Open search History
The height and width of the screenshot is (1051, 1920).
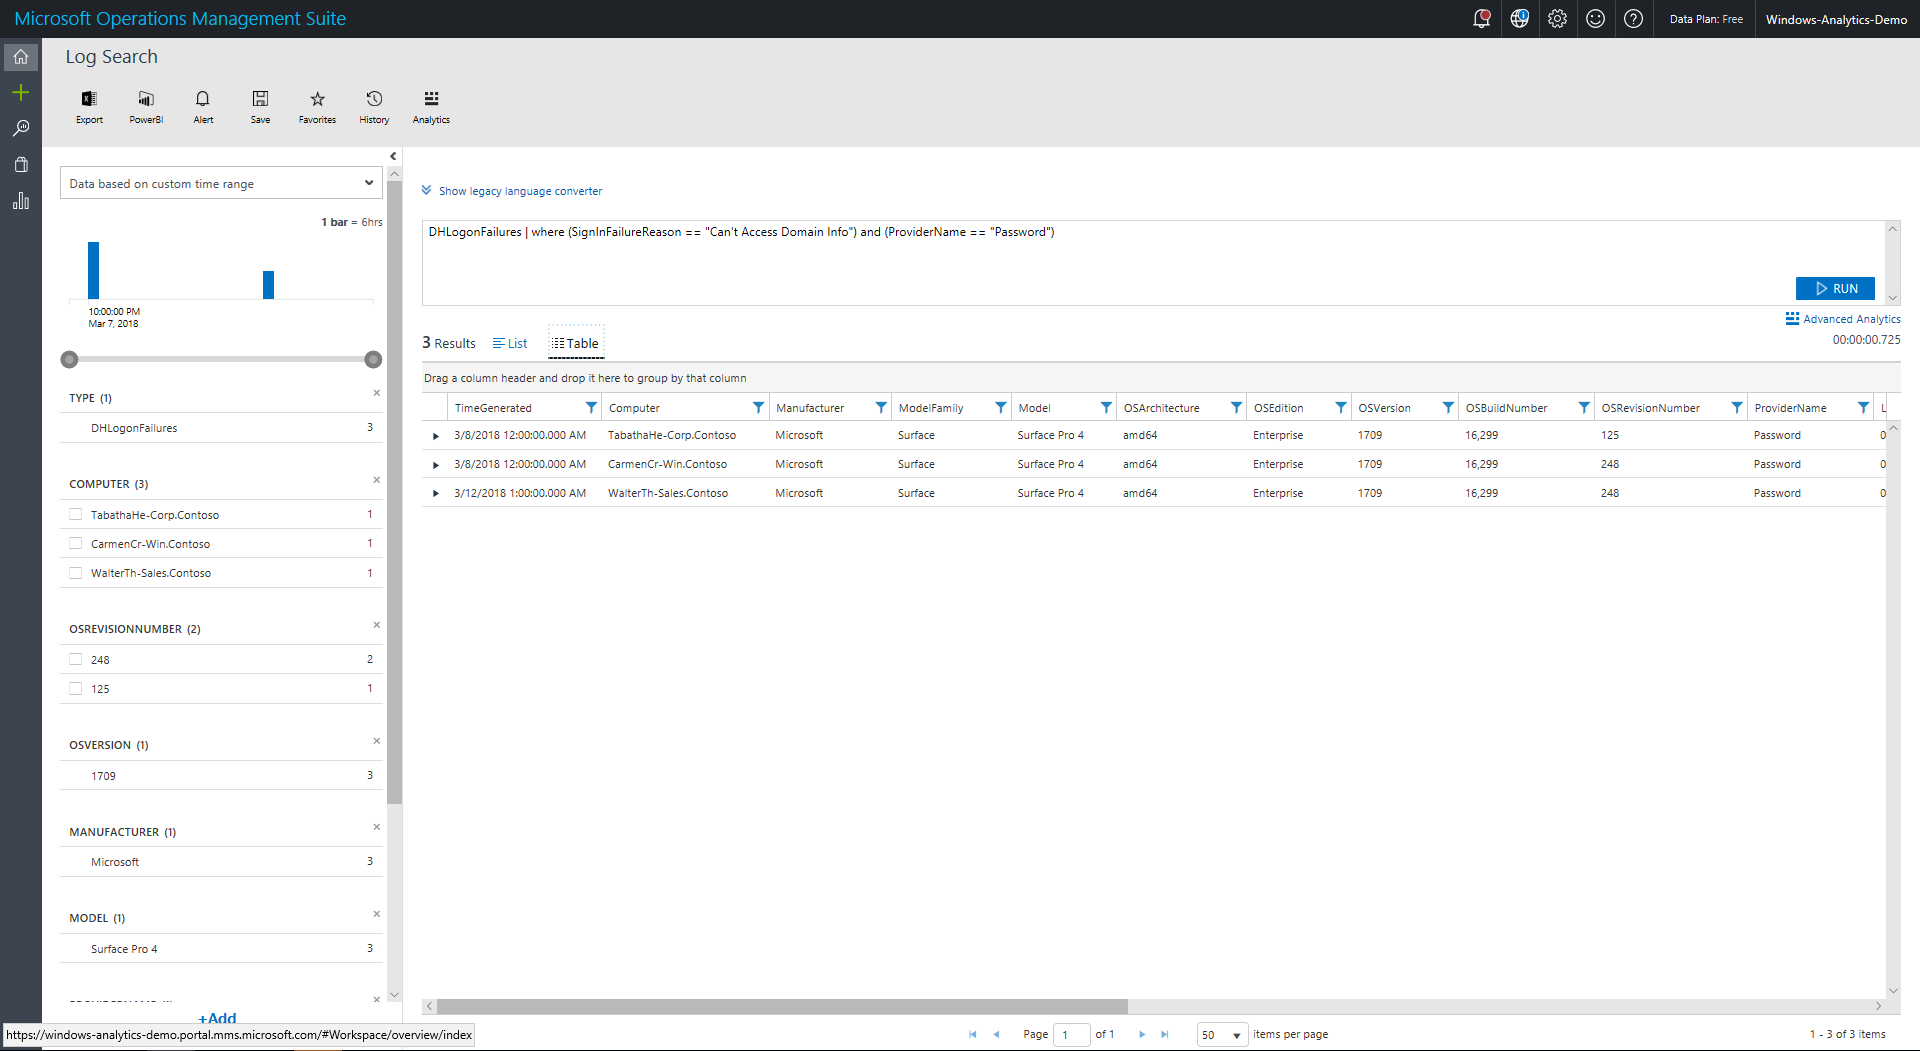374,106
